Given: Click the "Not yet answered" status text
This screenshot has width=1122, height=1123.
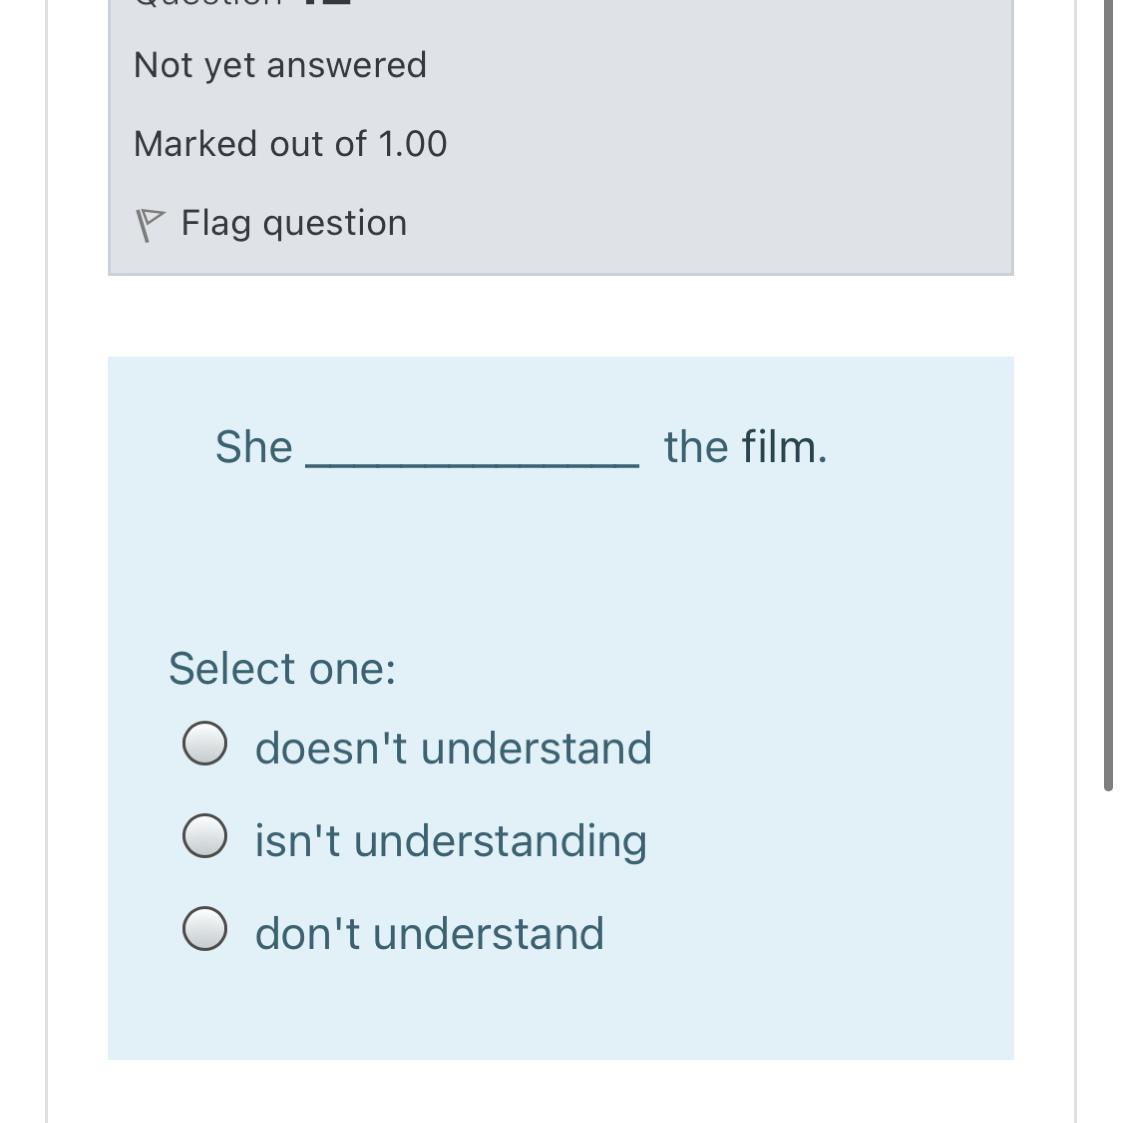Looking at the screenshot, I should tap(280, 65).
